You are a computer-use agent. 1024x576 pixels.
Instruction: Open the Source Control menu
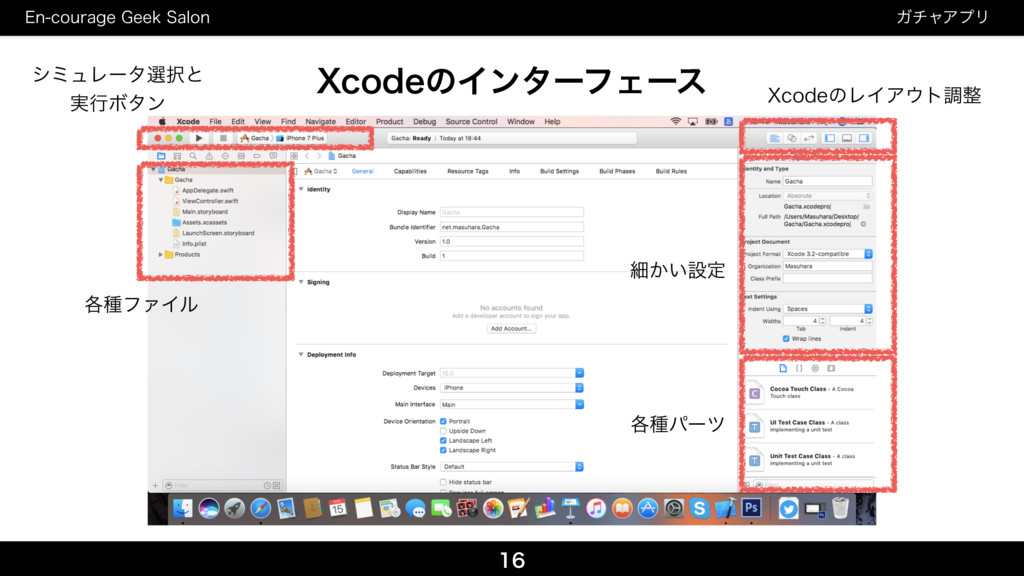(472, 121)
